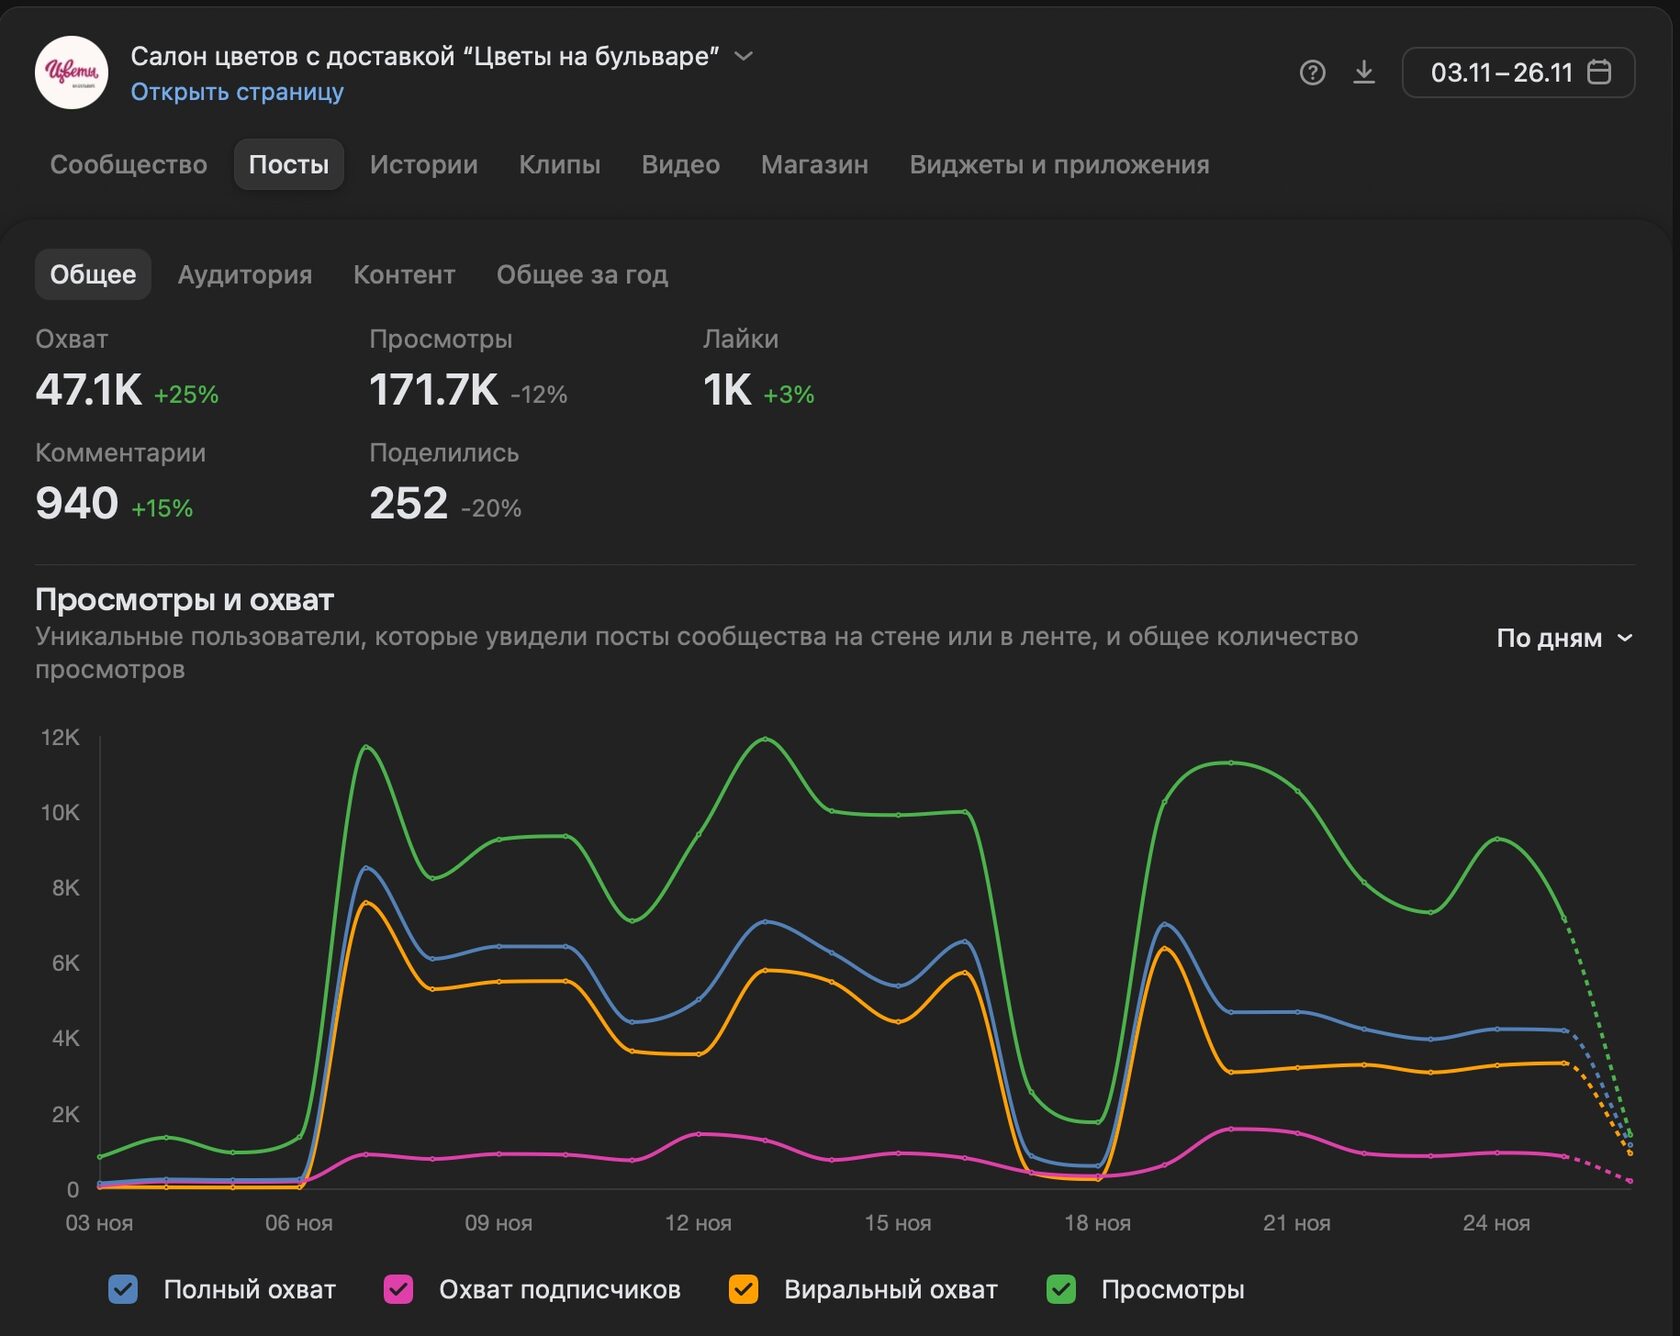Click the flower salon community avatar
1680x1336 pixels.
[71, 73]
